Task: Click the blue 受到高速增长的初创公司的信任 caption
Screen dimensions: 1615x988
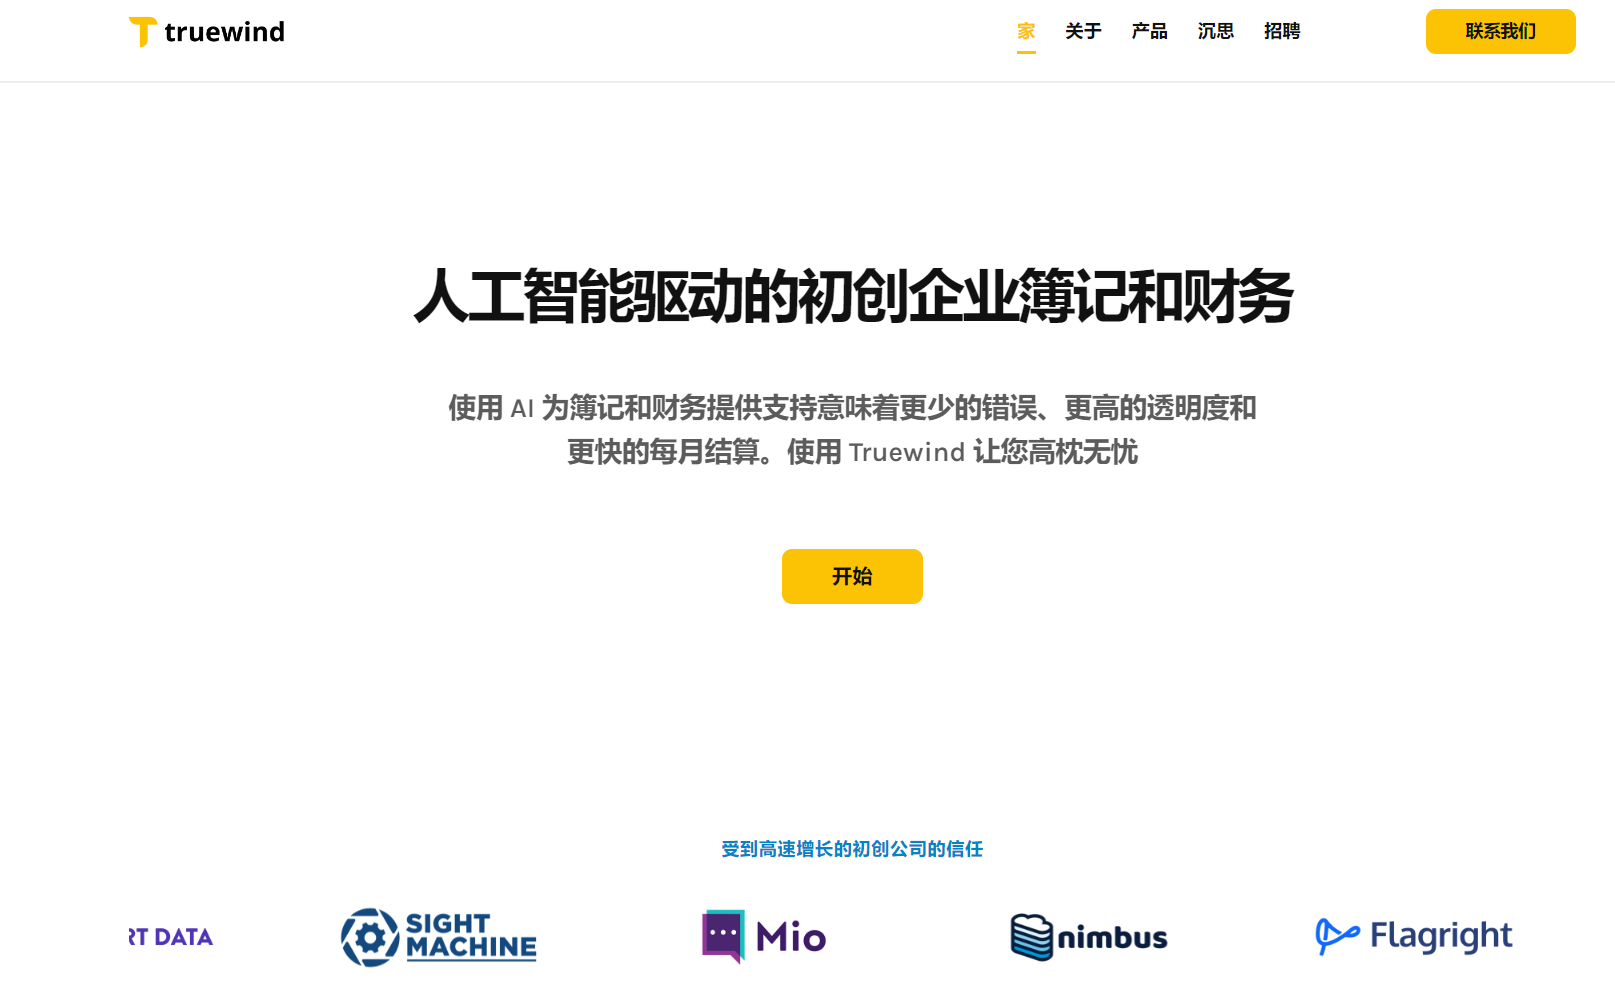Action: (x=852, y=849)
